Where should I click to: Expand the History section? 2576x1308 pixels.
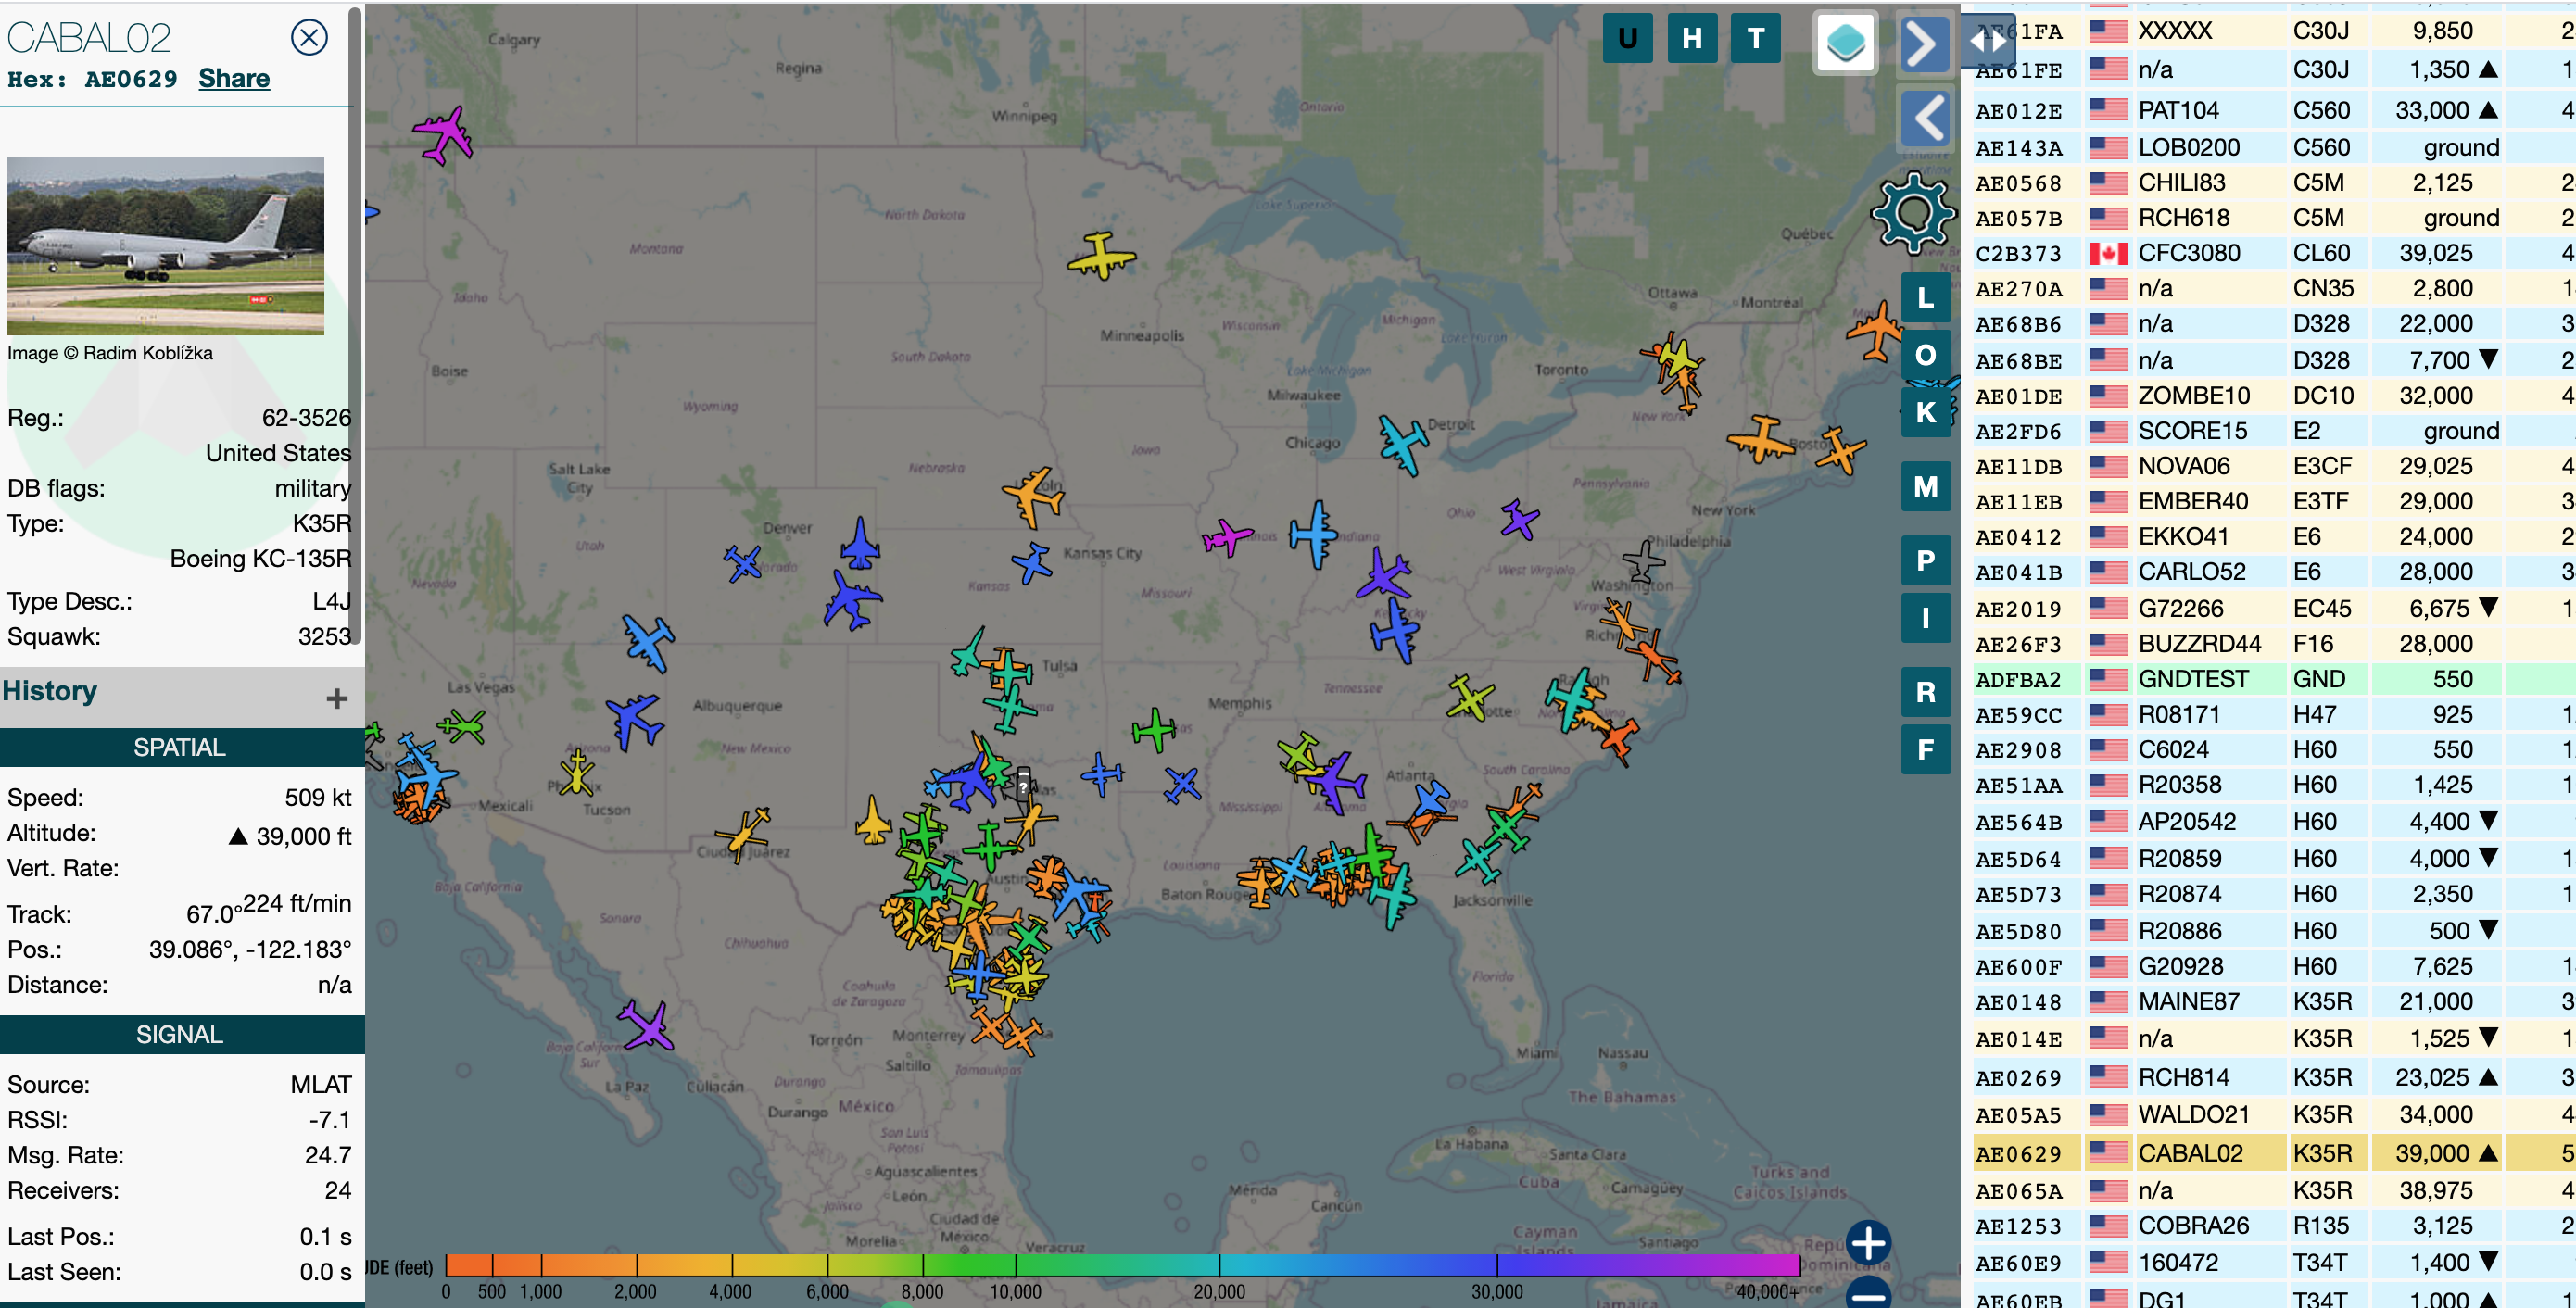[337, 698]
